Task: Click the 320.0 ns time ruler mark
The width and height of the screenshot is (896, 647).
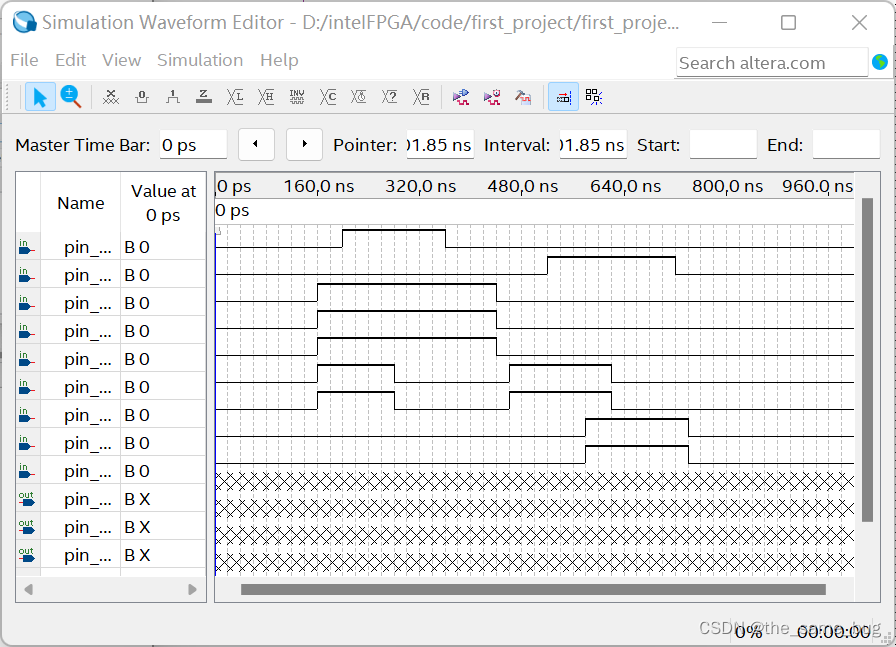Action: coord(421,186)
